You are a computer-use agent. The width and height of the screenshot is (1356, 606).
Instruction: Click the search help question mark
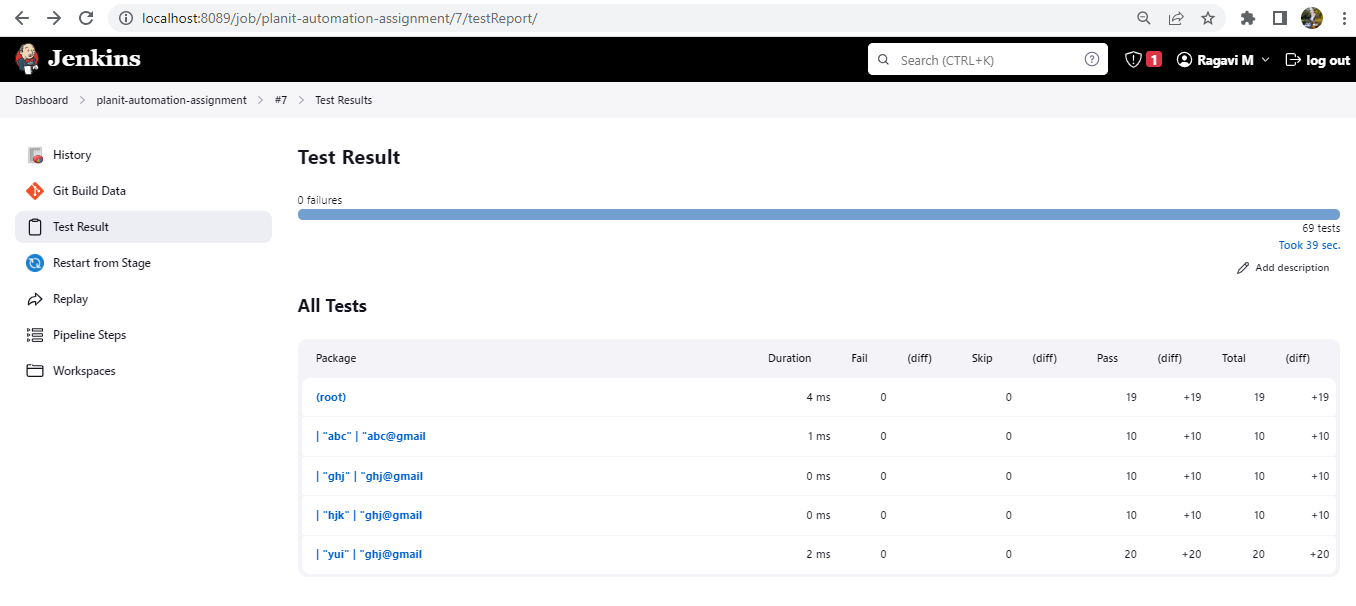pyautogui.click(x=1091, y=59)
